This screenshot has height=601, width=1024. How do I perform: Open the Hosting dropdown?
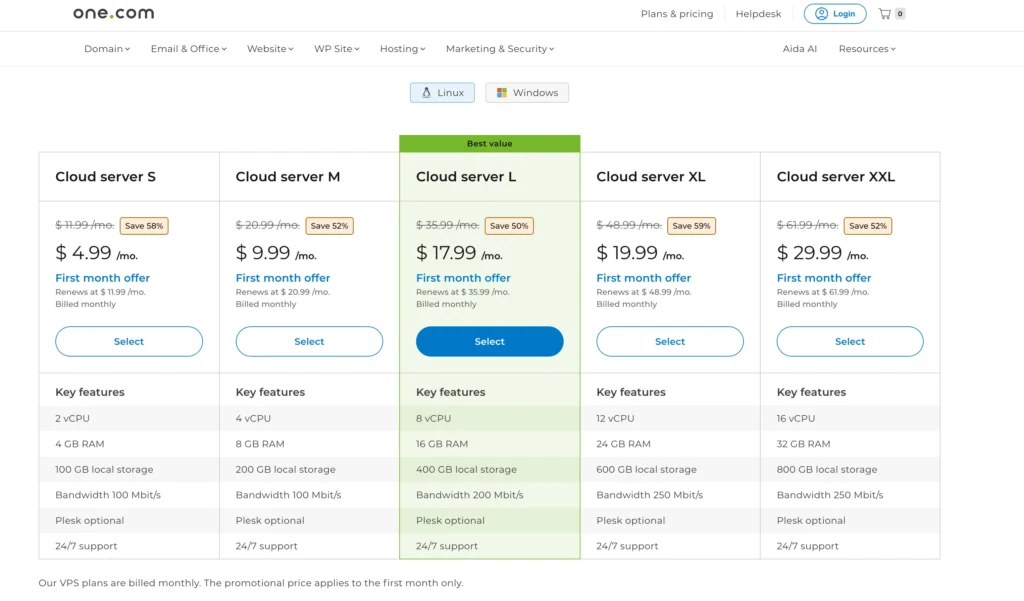(x=401, y=48)
